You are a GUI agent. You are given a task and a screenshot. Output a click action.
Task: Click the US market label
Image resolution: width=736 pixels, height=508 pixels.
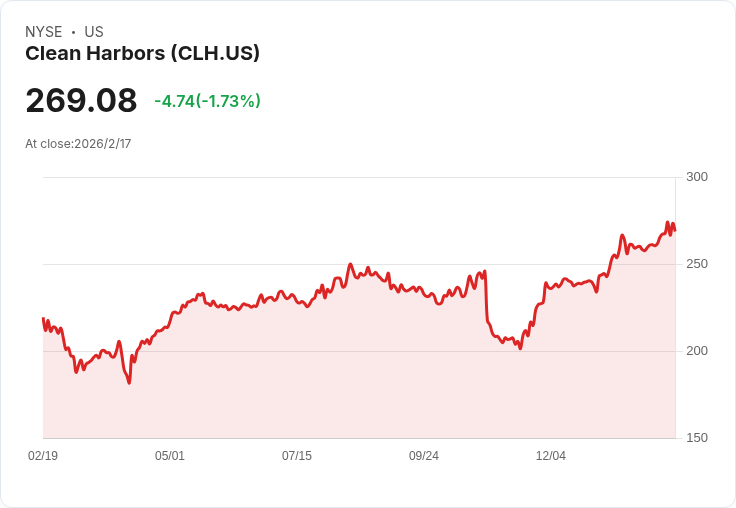[x=94, y=32]
